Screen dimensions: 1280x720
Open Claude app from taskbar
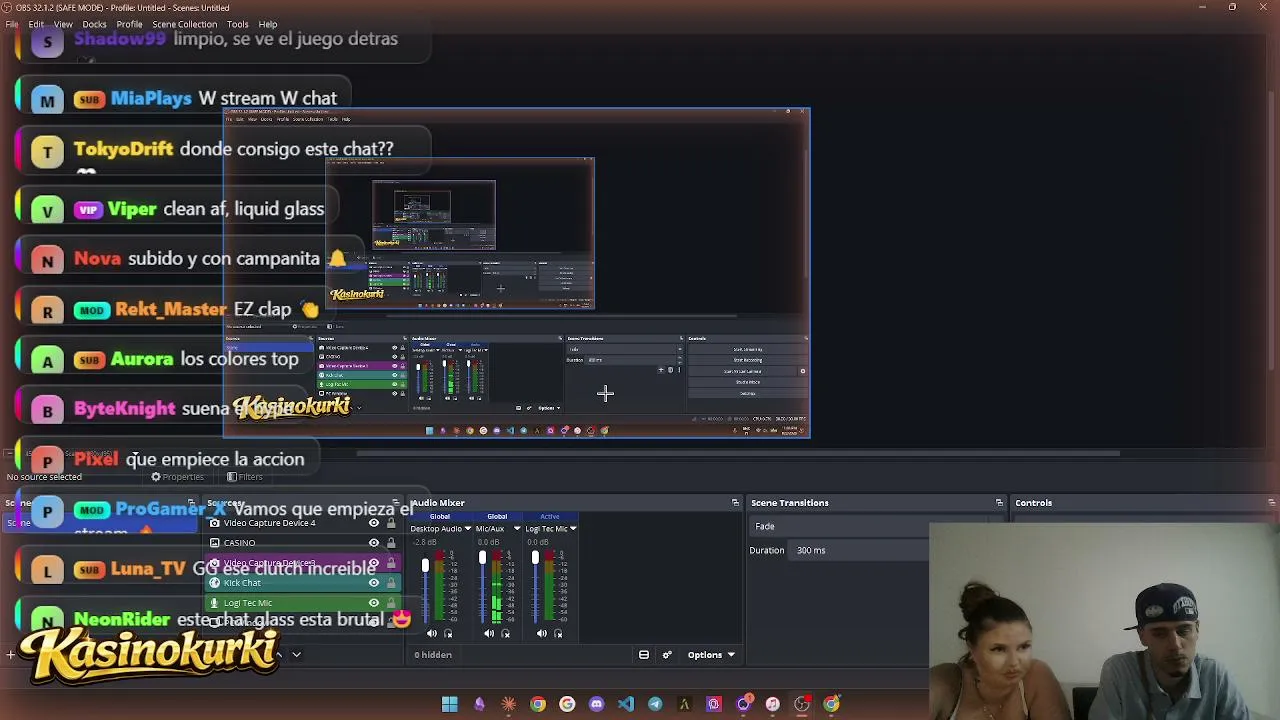coord(509,704)
